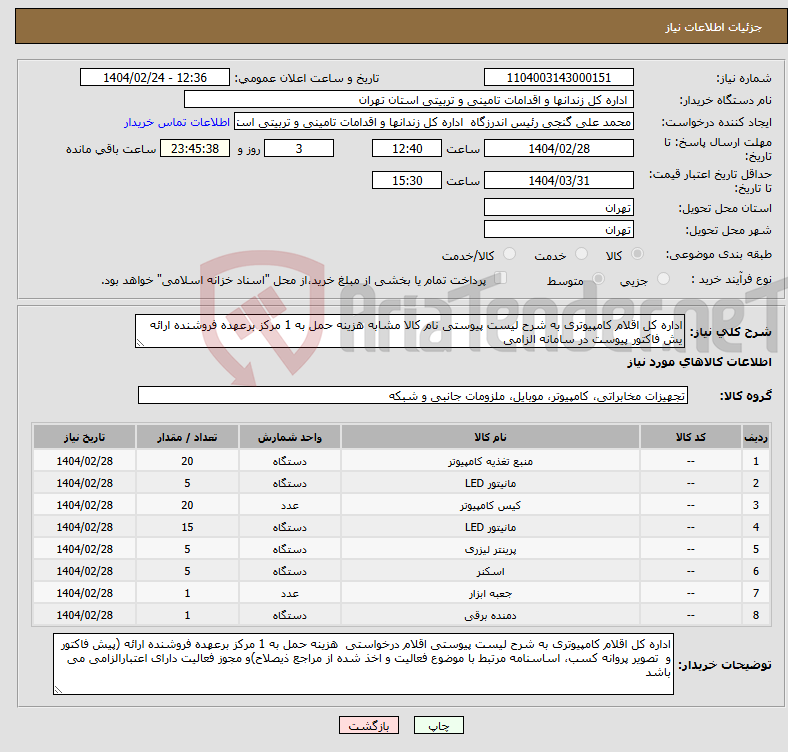Select the خدمت radio button
Viewport: 788px width, 752px height.
click(581, 254)
